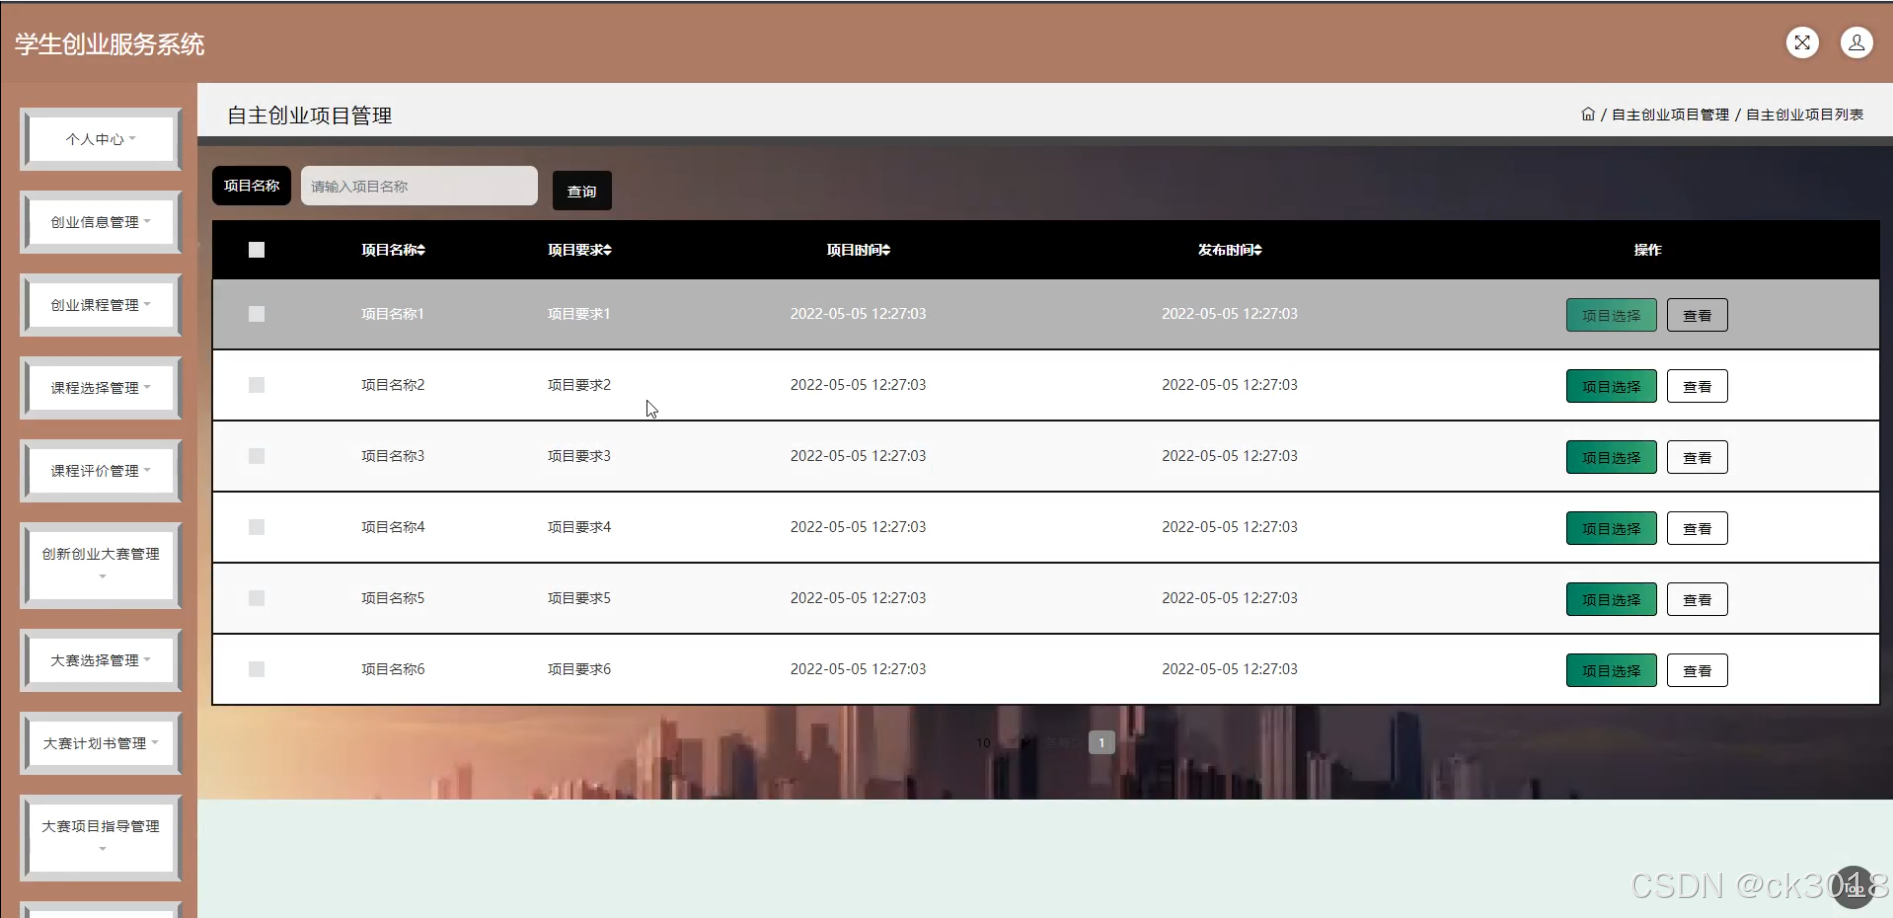Check the box for row 项目名称1

257,314
